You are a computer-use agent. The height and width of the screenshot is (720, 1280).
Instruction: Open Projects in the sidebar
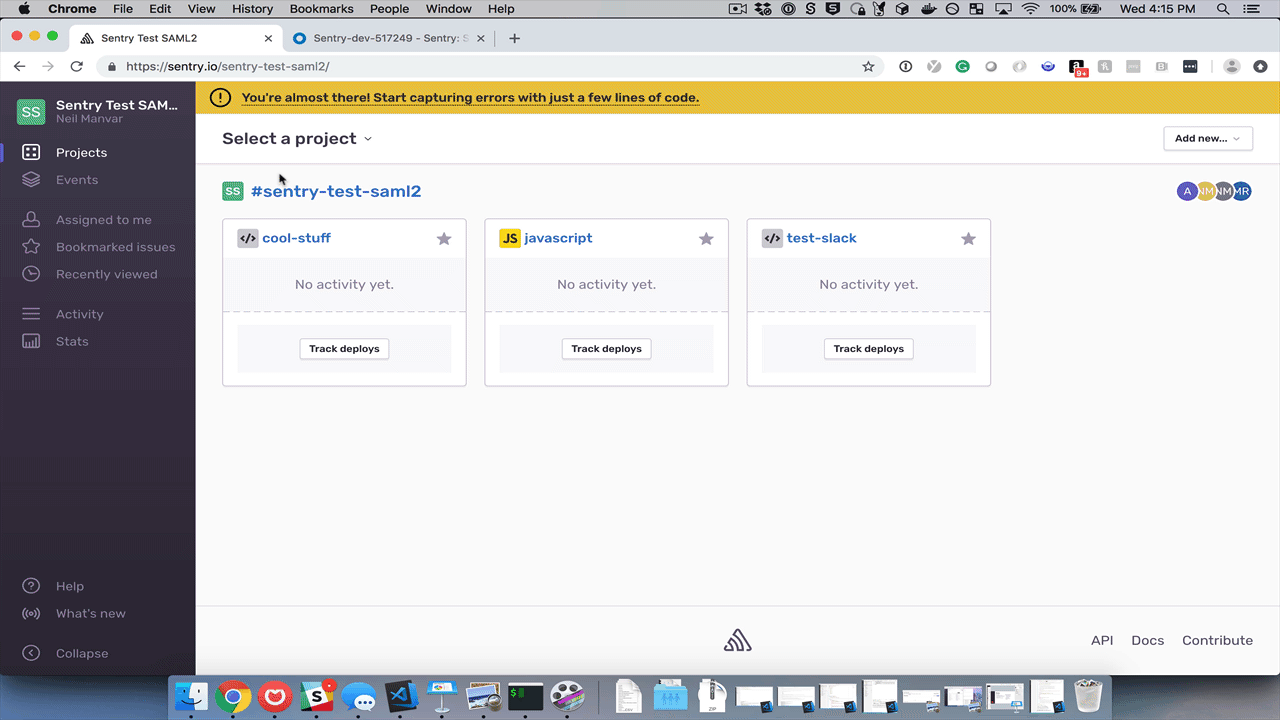(x=81, y=153)
